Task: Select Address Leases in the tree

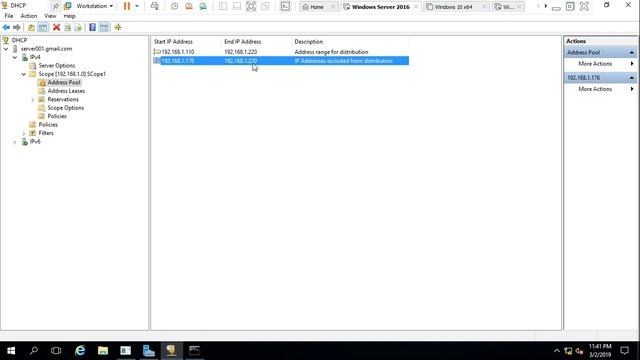Action: 66,91
